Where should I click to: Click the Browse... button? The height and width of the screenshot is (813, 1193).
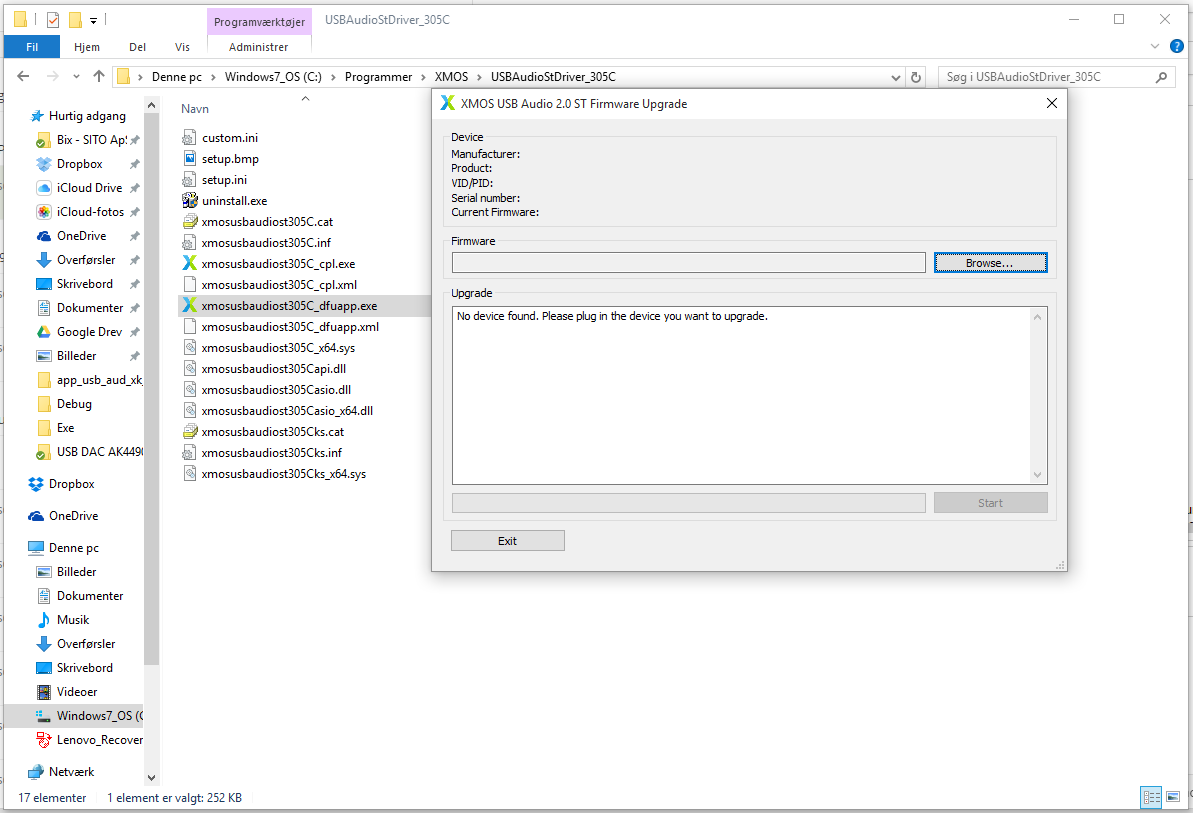coord(990,262)
